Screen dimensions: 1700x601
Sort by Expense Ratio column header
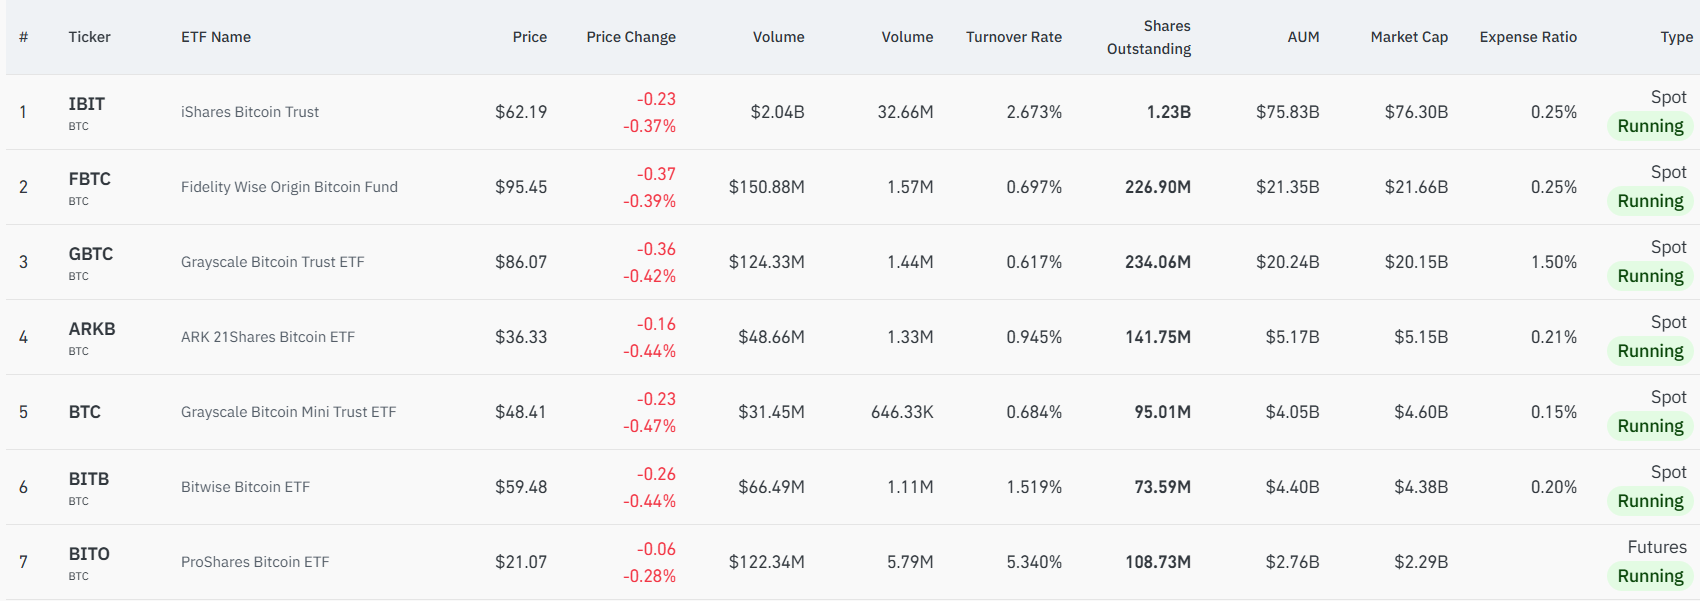tap(1528, 37)
